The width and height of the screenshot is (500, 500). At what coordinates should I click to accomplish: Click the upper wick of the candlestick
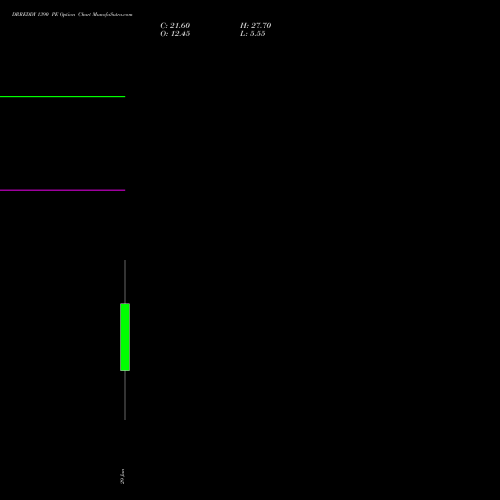click(x=125, y=282)
